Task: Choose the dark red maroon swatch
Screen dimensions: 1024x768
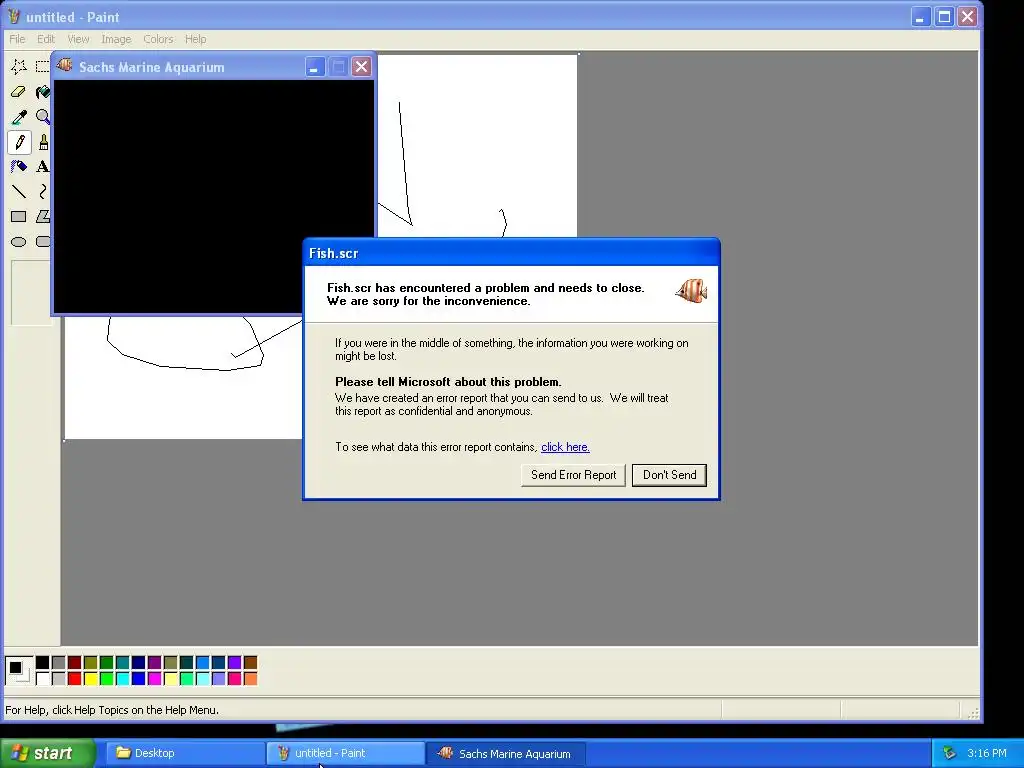Action: [x=74, y=663]
